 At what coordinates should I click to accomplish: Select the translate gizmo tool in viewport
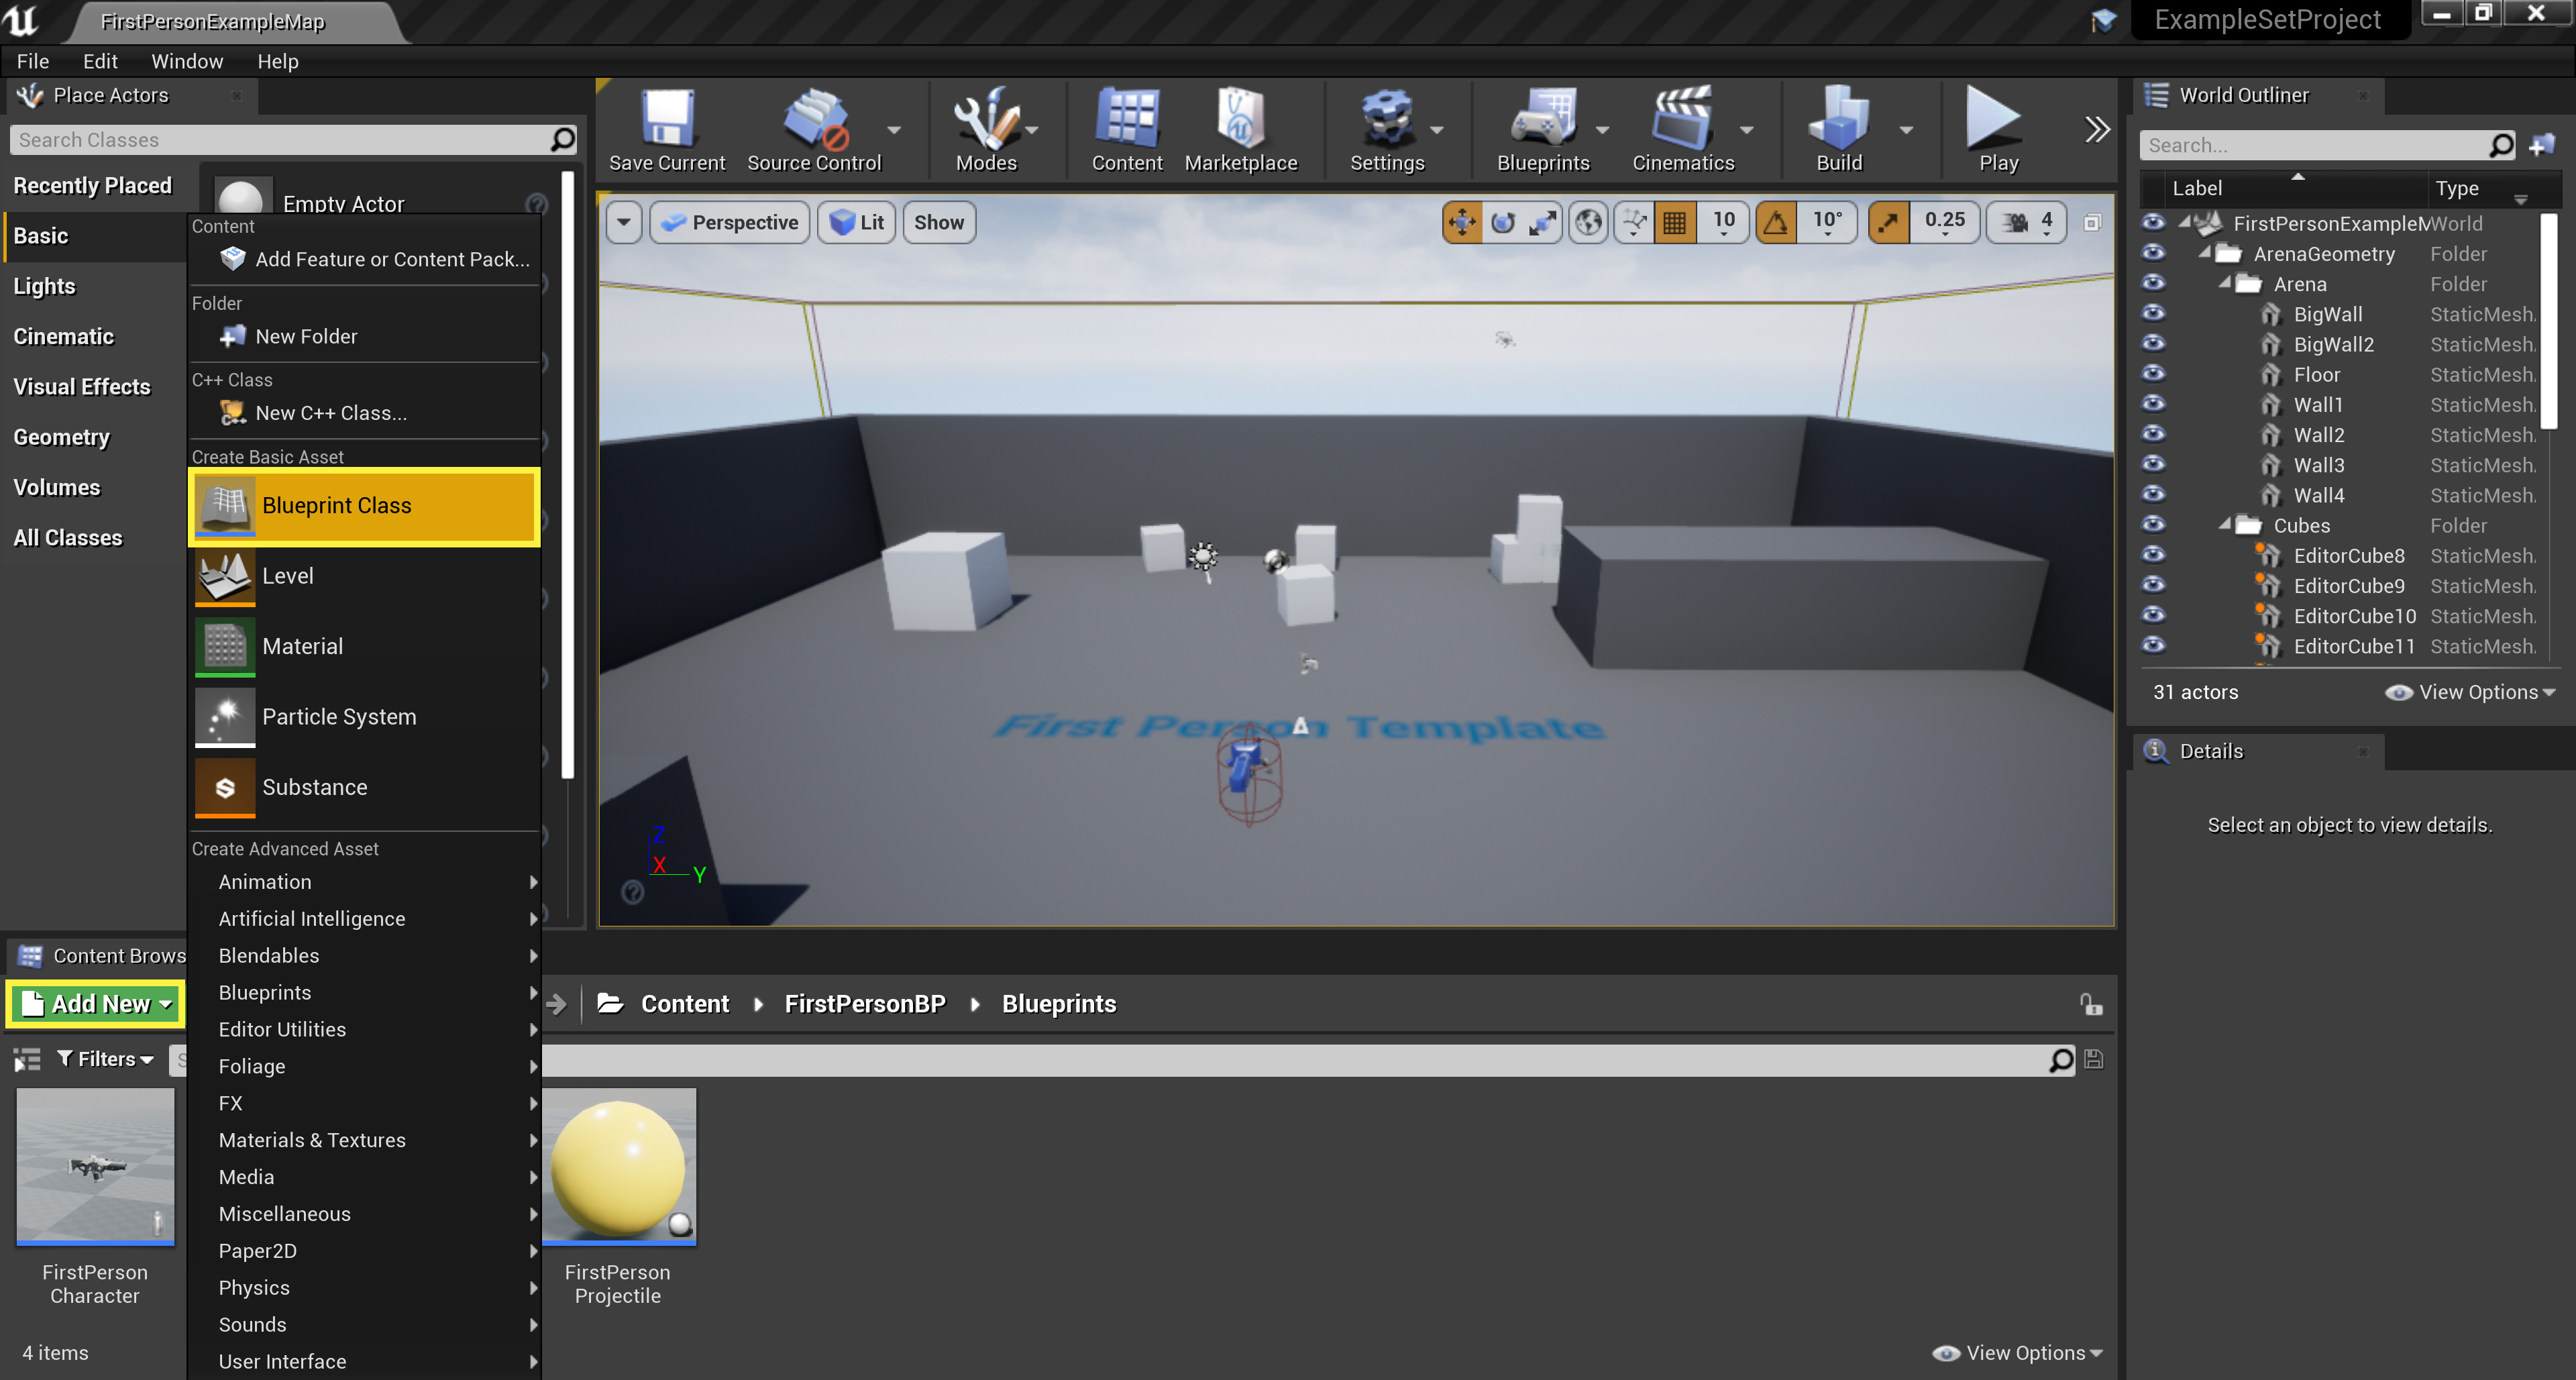pyautogui.click(x=1461, y=222)
